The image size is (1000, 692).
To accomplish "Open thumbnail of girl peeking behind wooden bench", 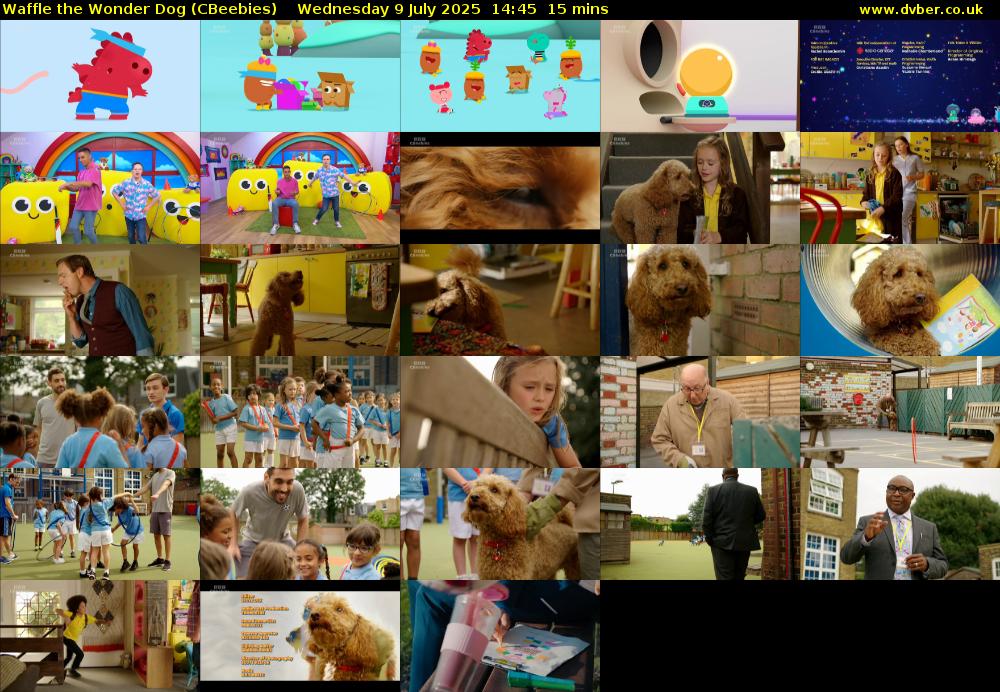I will 500,412.
